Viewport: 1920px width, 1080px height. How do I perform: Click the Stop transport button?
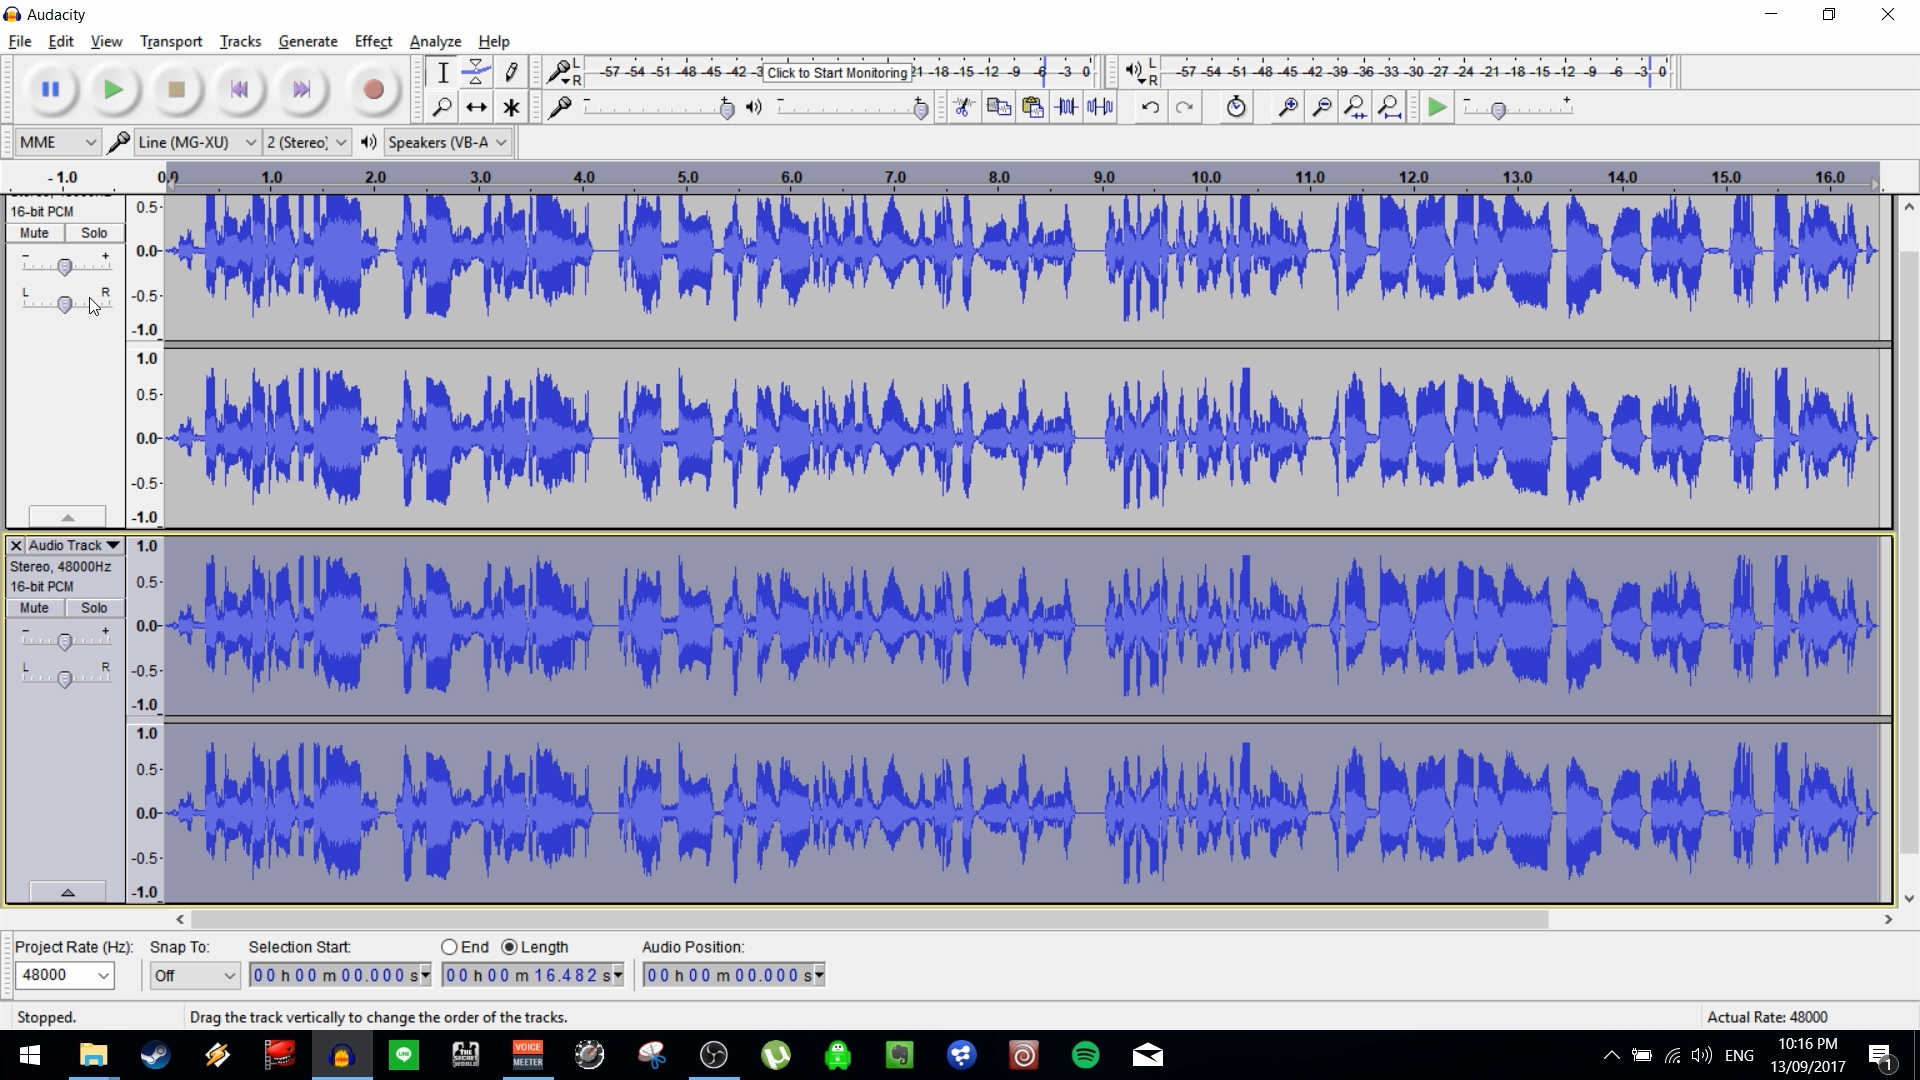pyautogui.click(x=176, y=90)
